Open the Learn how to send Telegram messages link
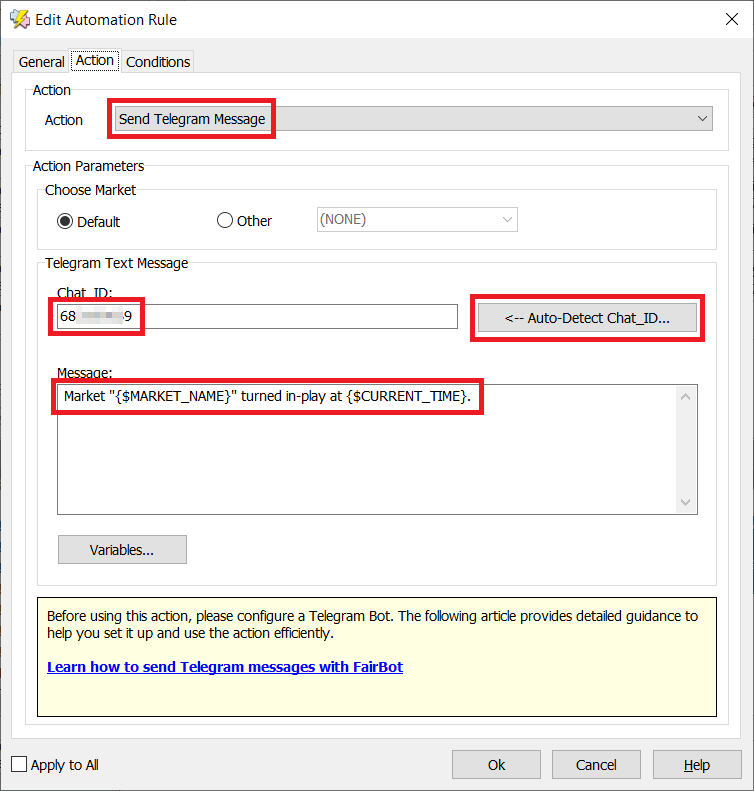Viewport: 754px width, 791px height. 225,667
